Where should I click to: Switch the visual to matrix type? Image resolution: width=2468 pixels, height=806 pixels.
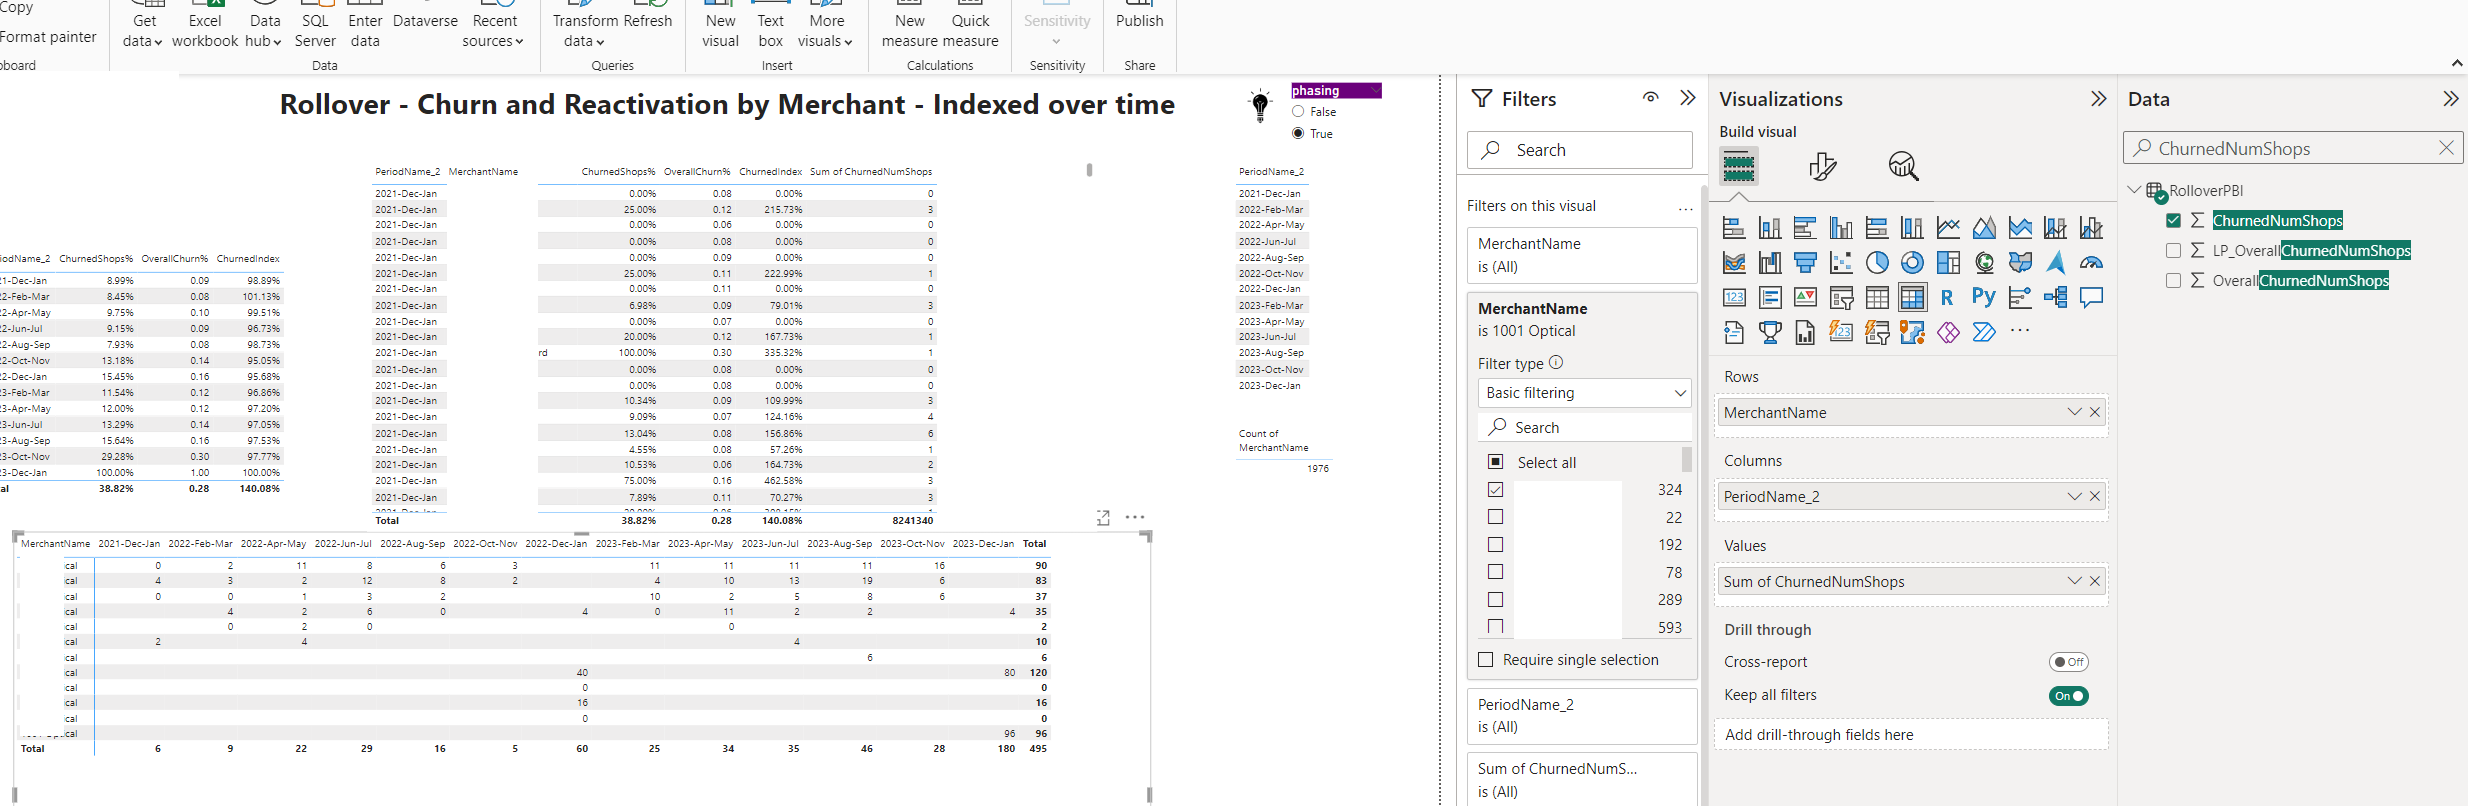[1912, 298]
